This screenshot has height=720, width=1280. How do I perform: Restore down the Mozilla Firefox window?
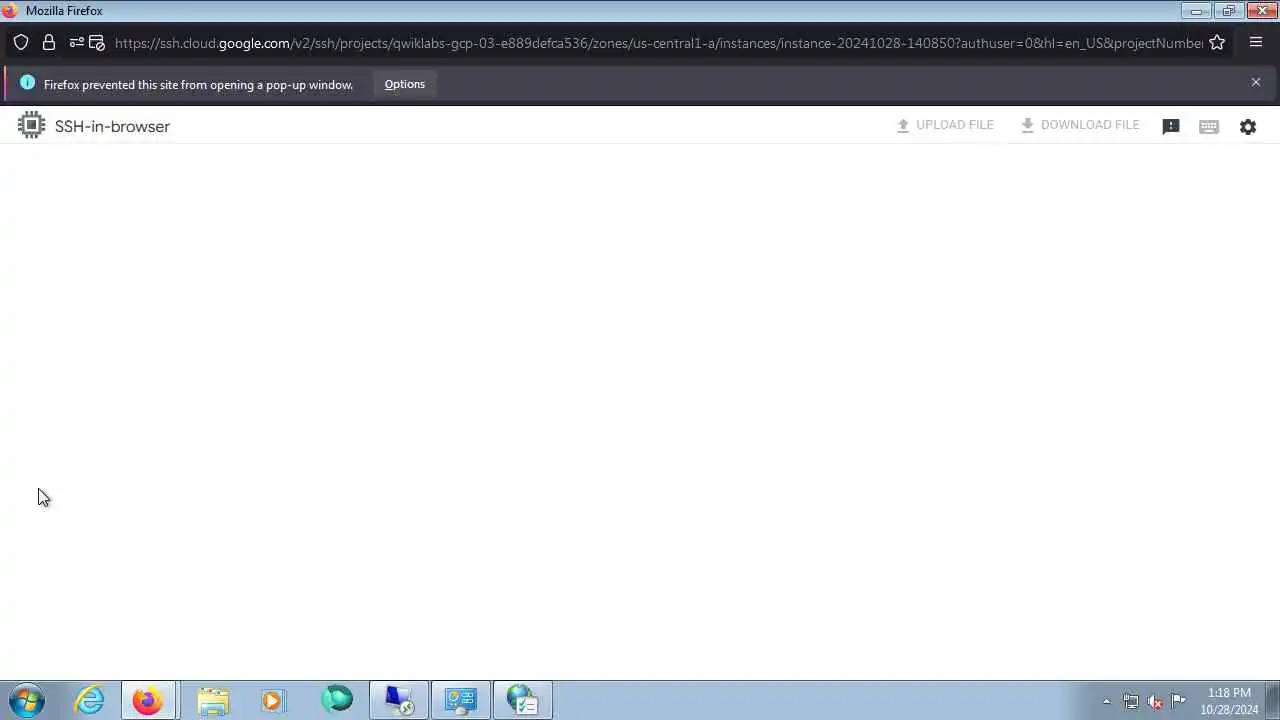1229,11
